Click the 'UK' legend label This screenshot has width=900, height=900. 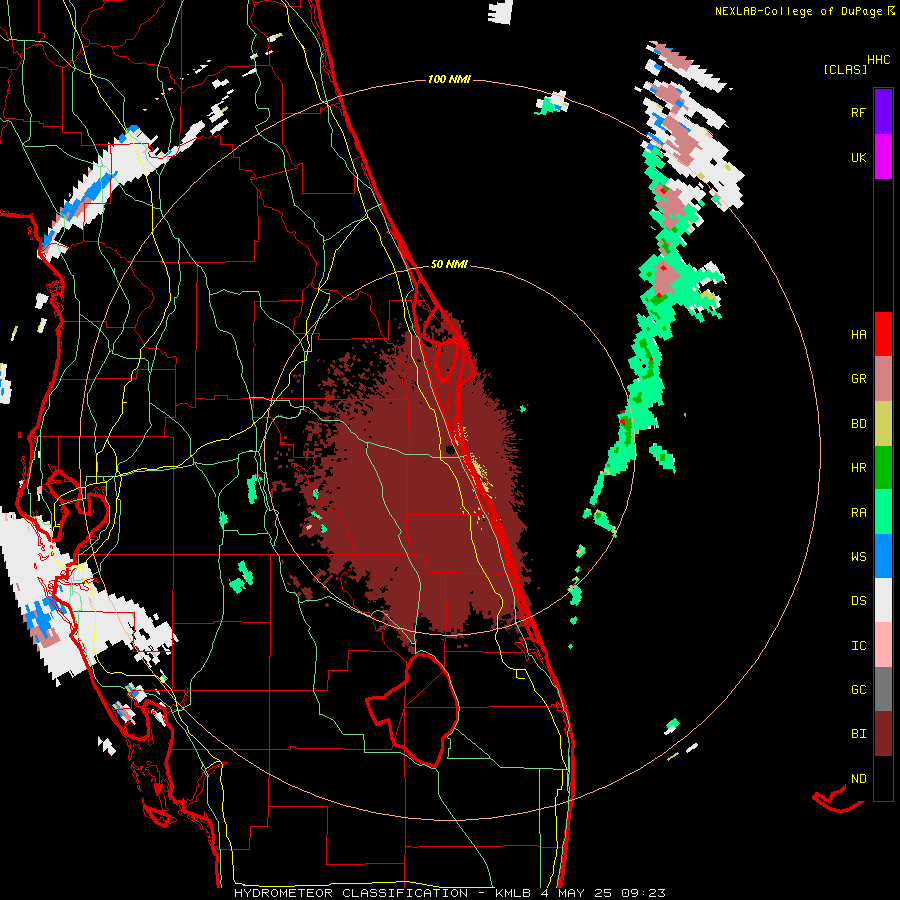point(858,157)
